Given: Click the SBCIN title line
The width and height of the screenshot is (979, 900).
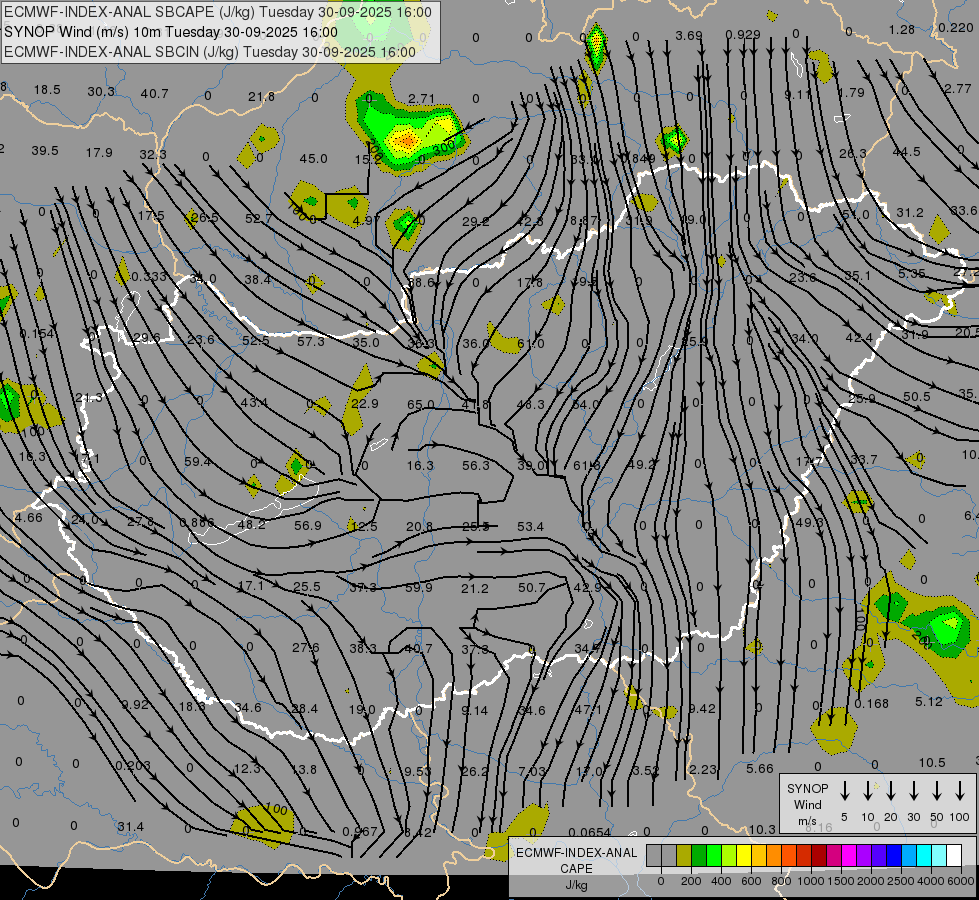Looking at the screenshot, I should [210, 52].
